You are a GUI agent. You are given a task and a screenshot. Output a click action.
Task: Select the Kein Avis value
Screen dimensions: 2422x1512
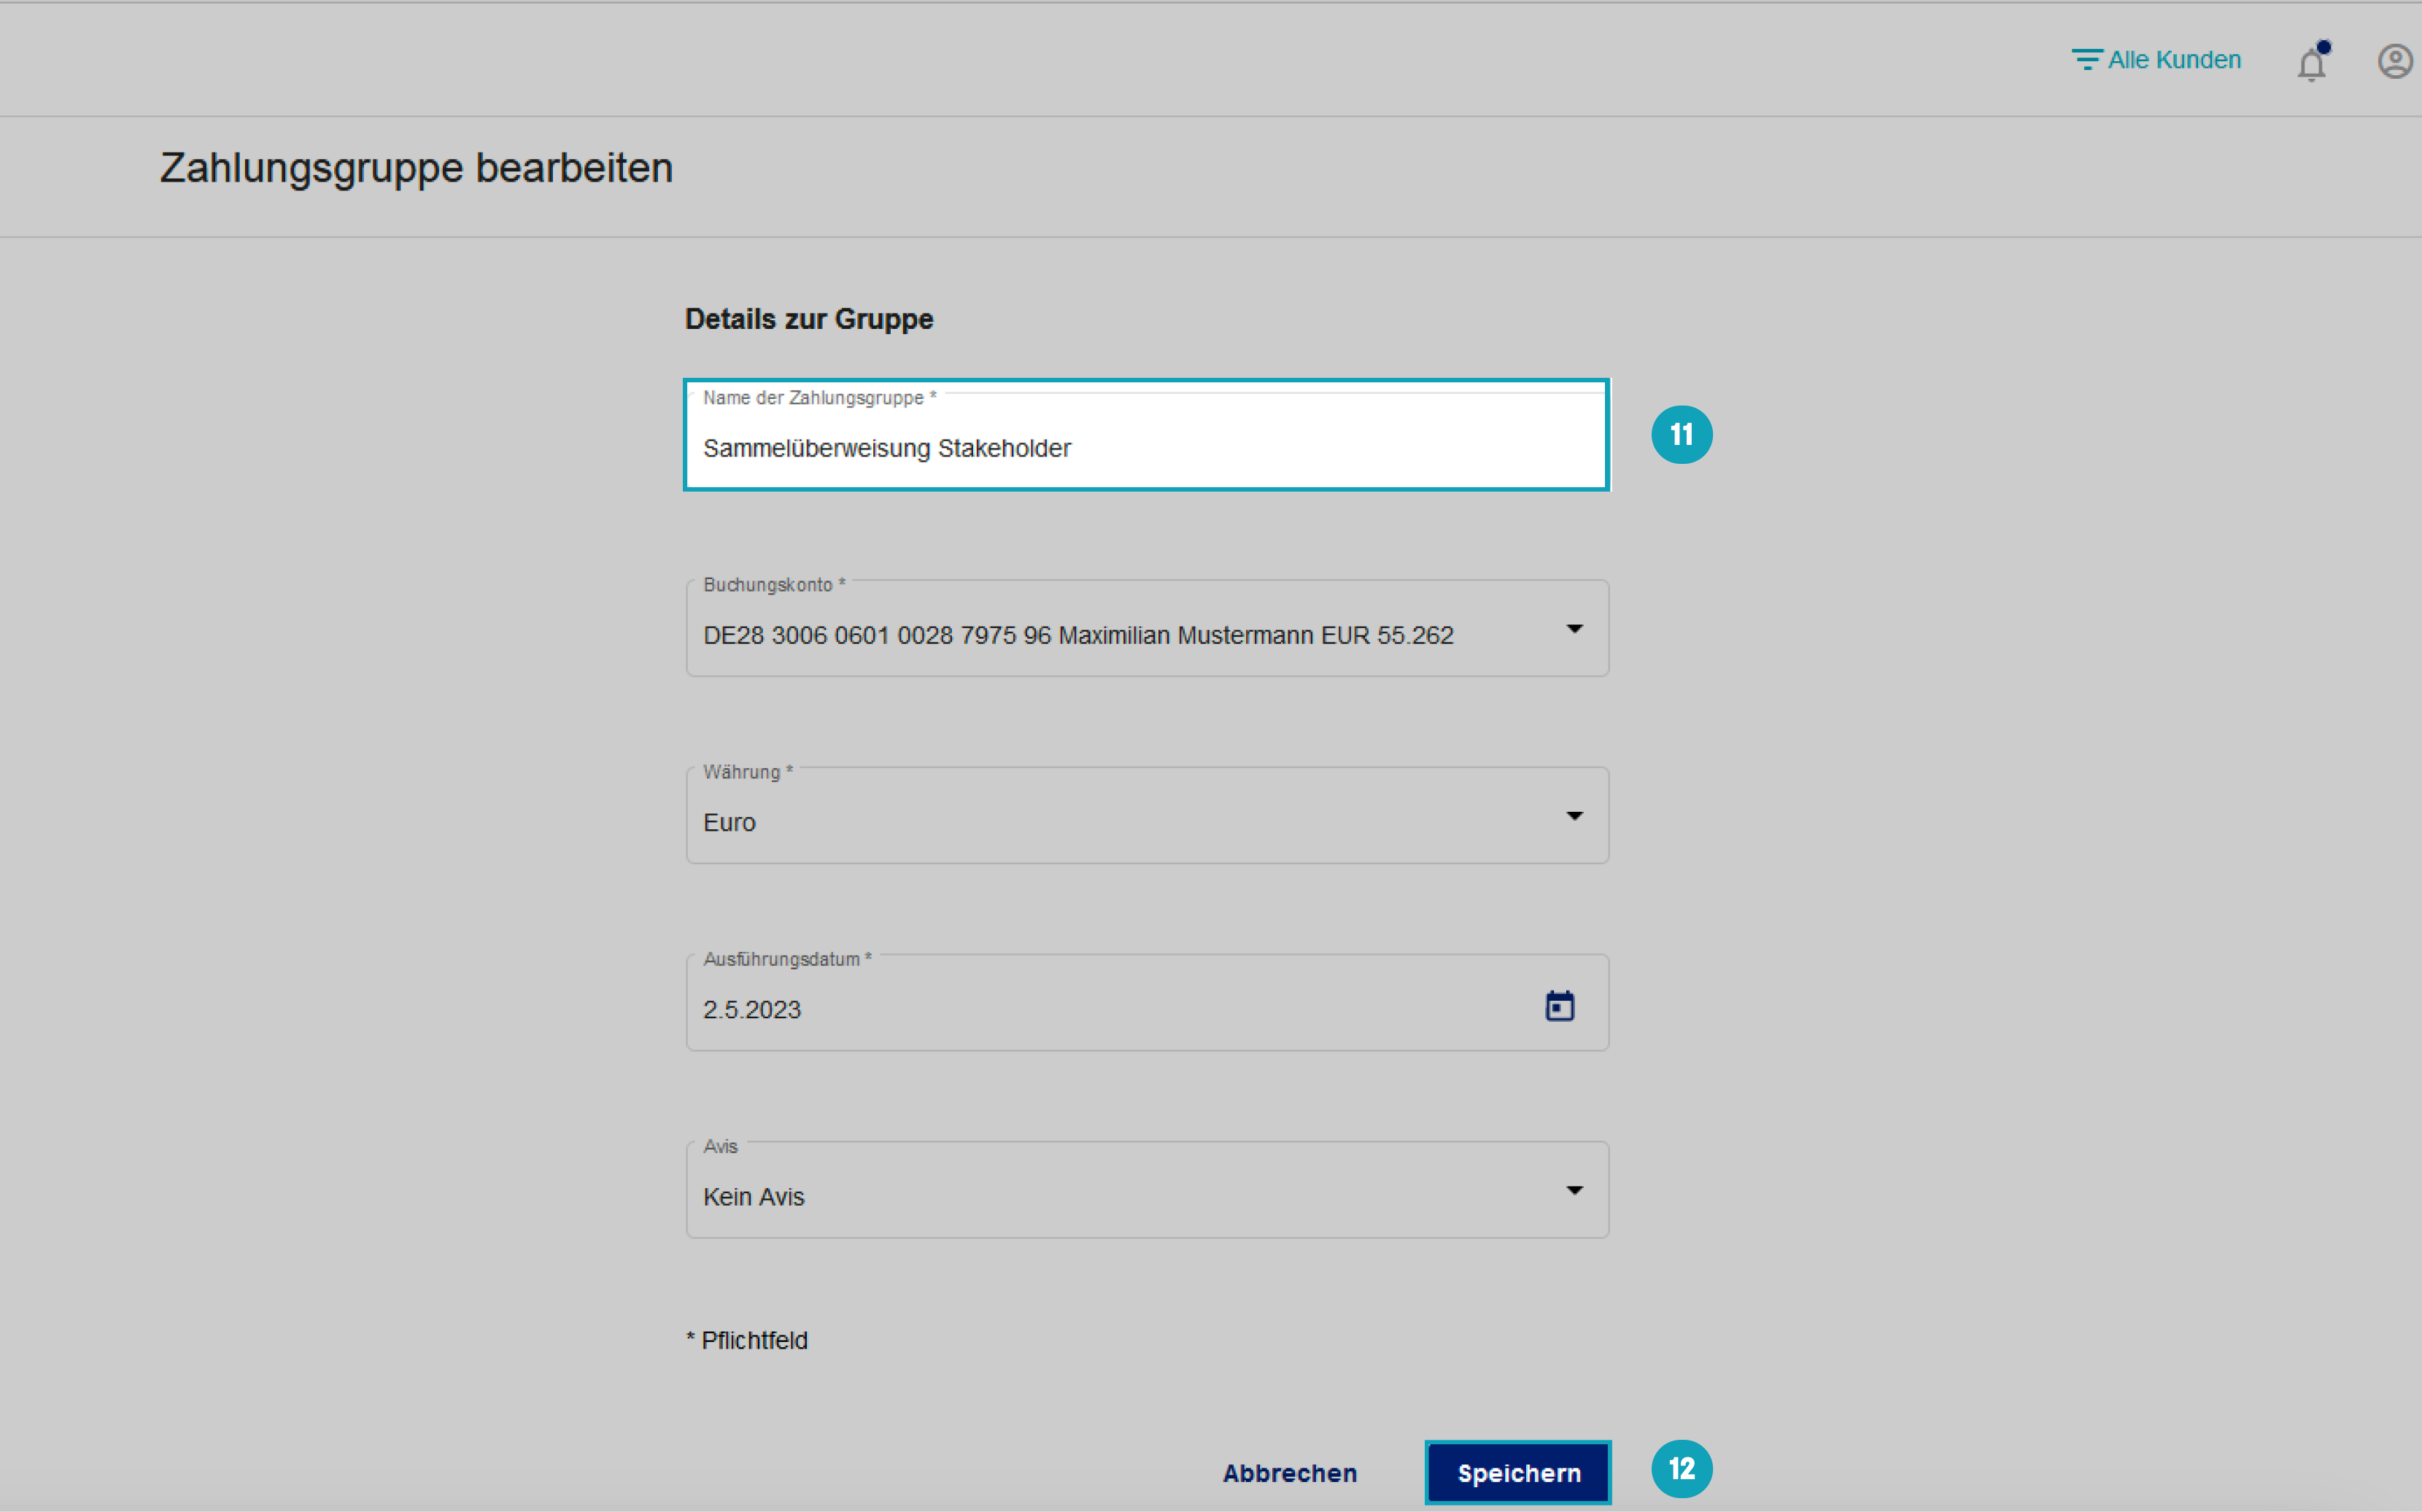(x=753, y=1197)
